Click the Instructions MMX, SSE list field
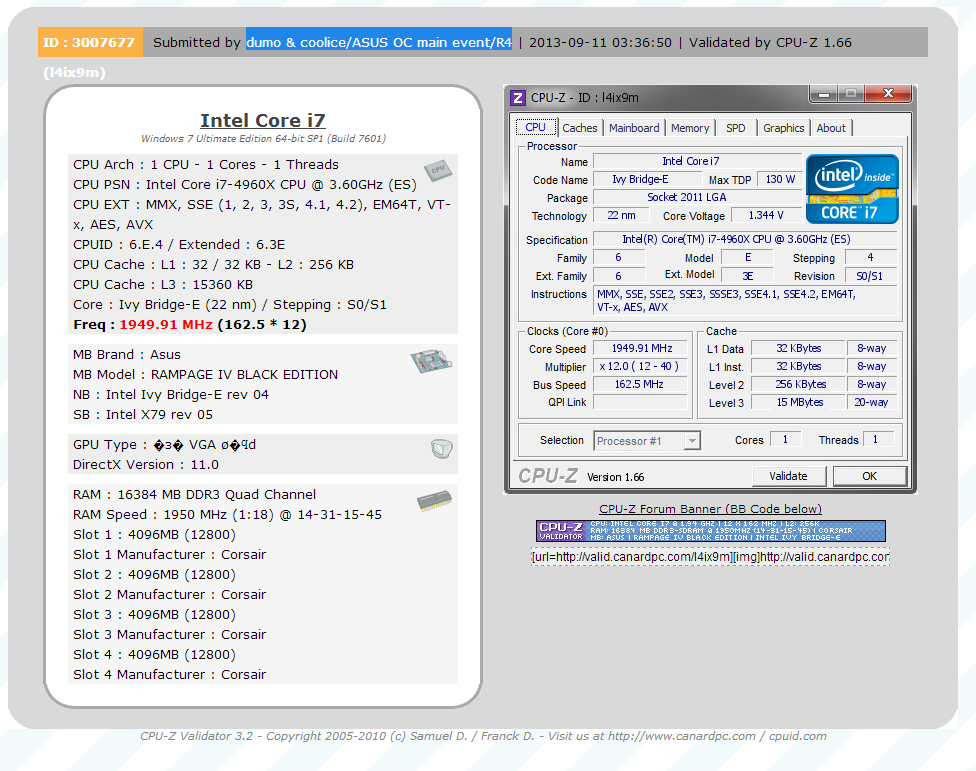The height and width of the screenshot is (771, 976). pos(744,301)
